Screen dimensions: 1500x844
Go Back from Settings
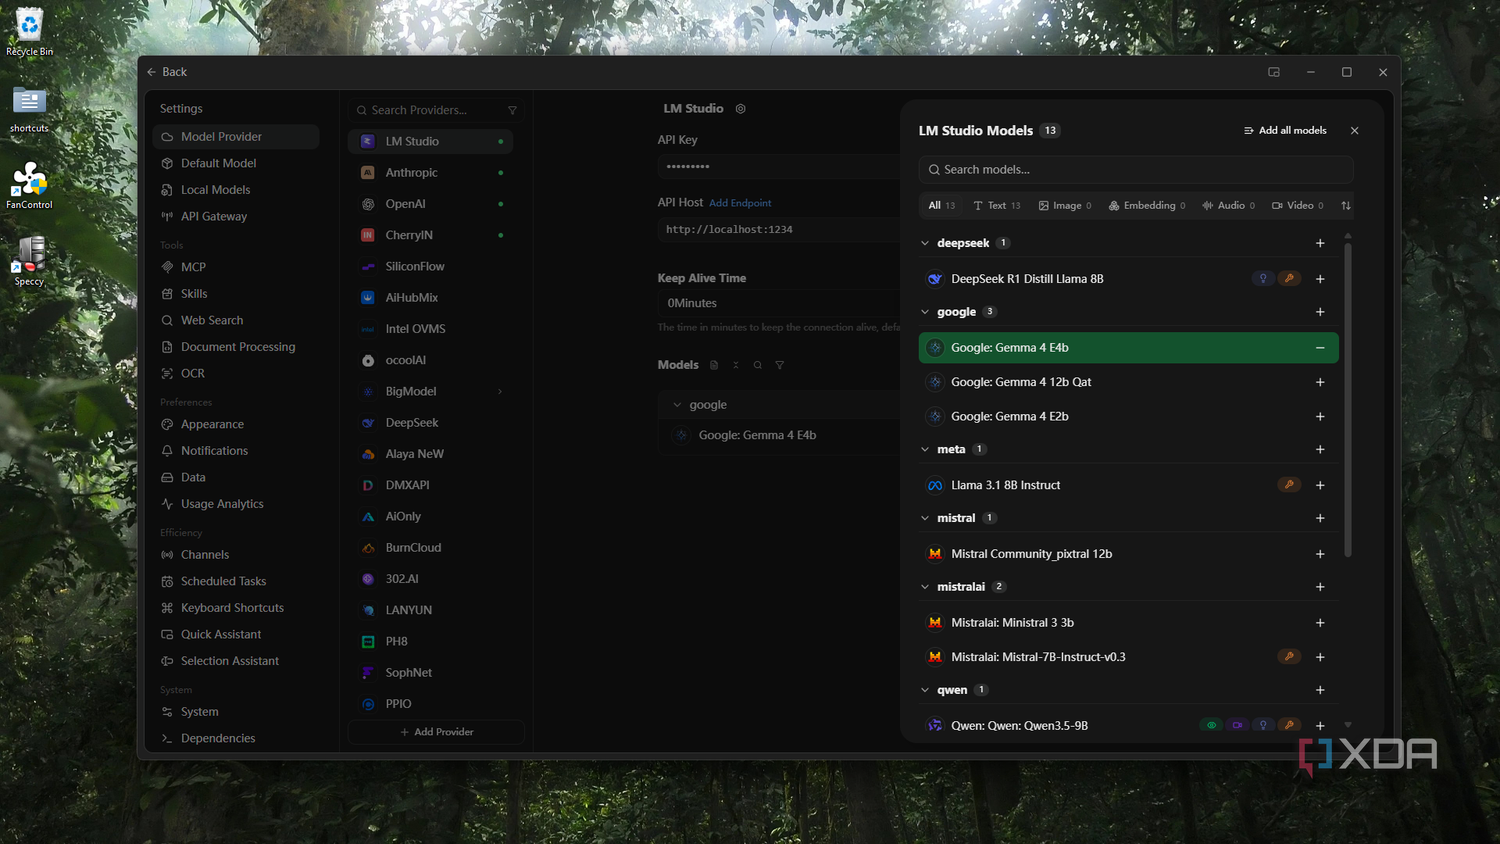click(166, 72)
